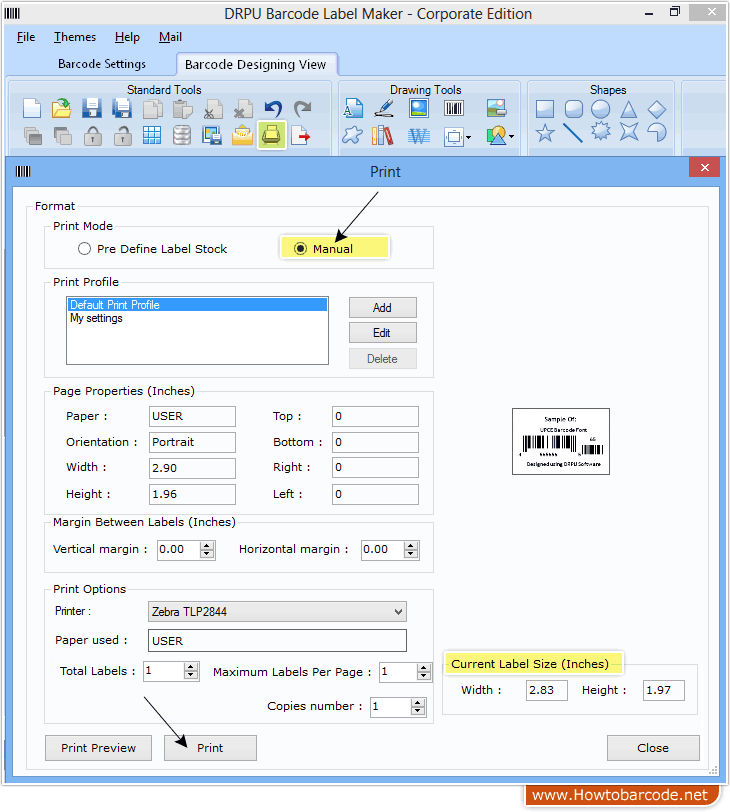Click the Close button at dialog bottom
The height and width of the screenshot is (812, 730).
coord(653,748)
